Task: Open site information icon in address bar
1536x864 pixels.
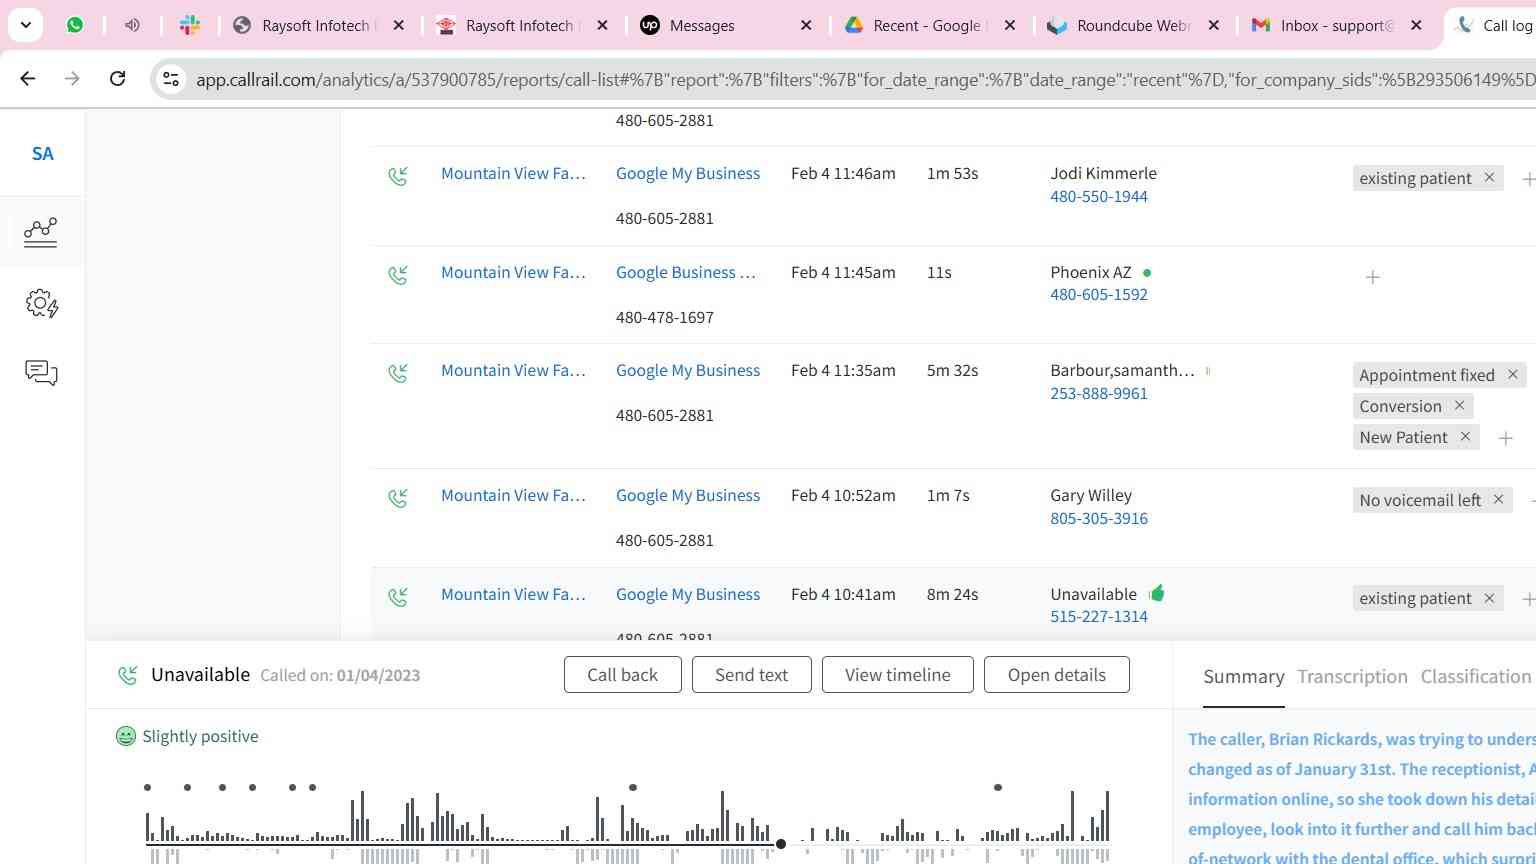Action: [x=171, y=79]
